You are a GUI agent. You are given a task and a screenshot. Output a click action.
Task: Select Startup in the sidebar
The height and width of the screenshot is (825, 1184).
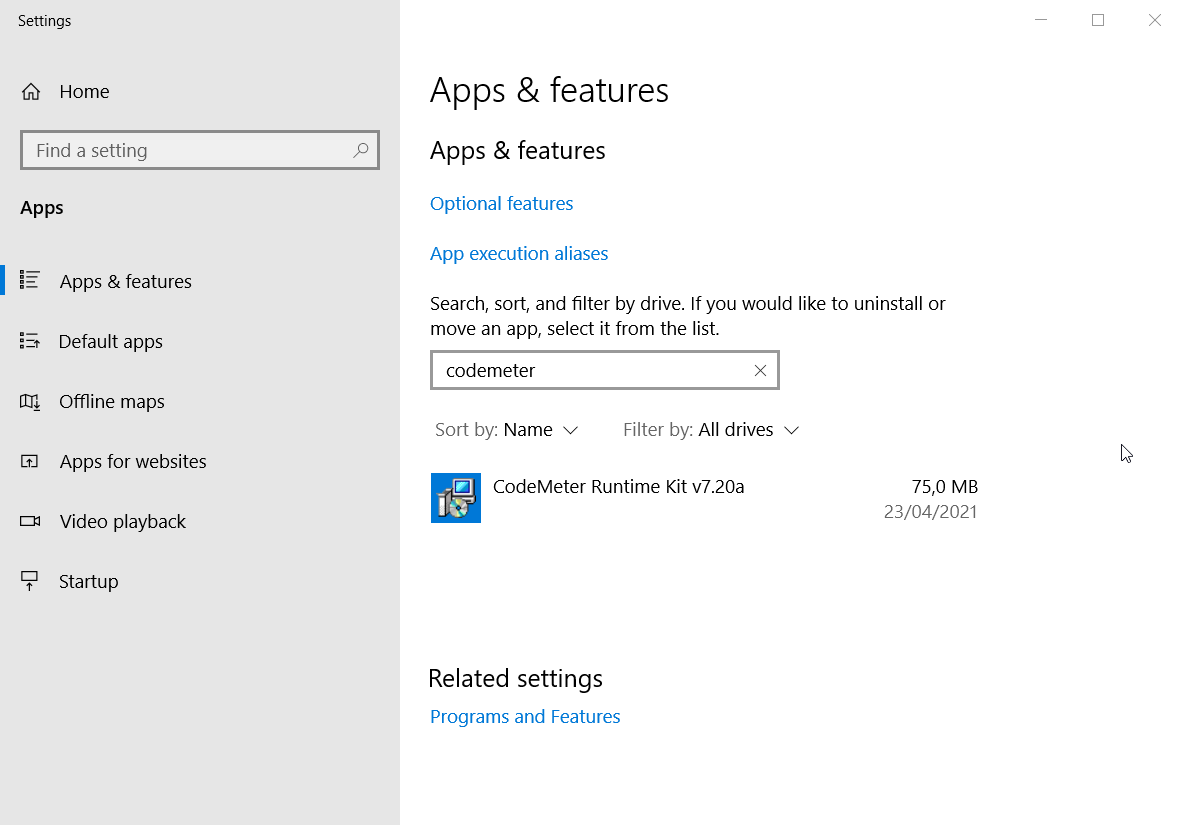200,581
